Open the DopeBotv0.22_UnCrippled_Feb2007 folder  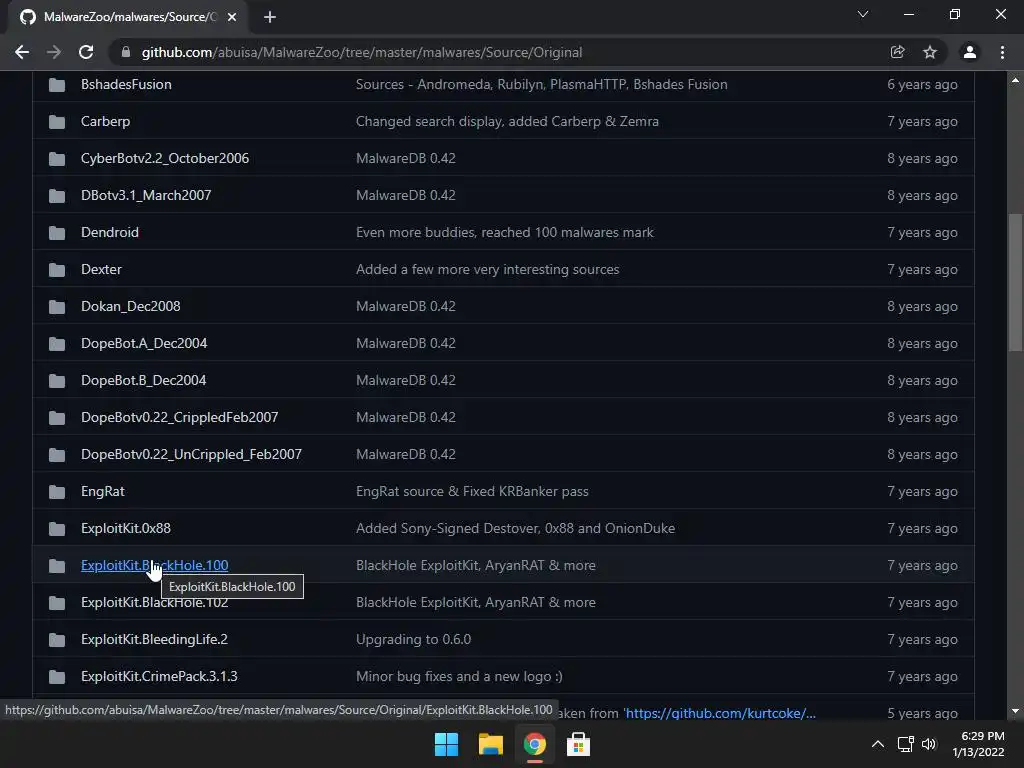tap(191, 455)
